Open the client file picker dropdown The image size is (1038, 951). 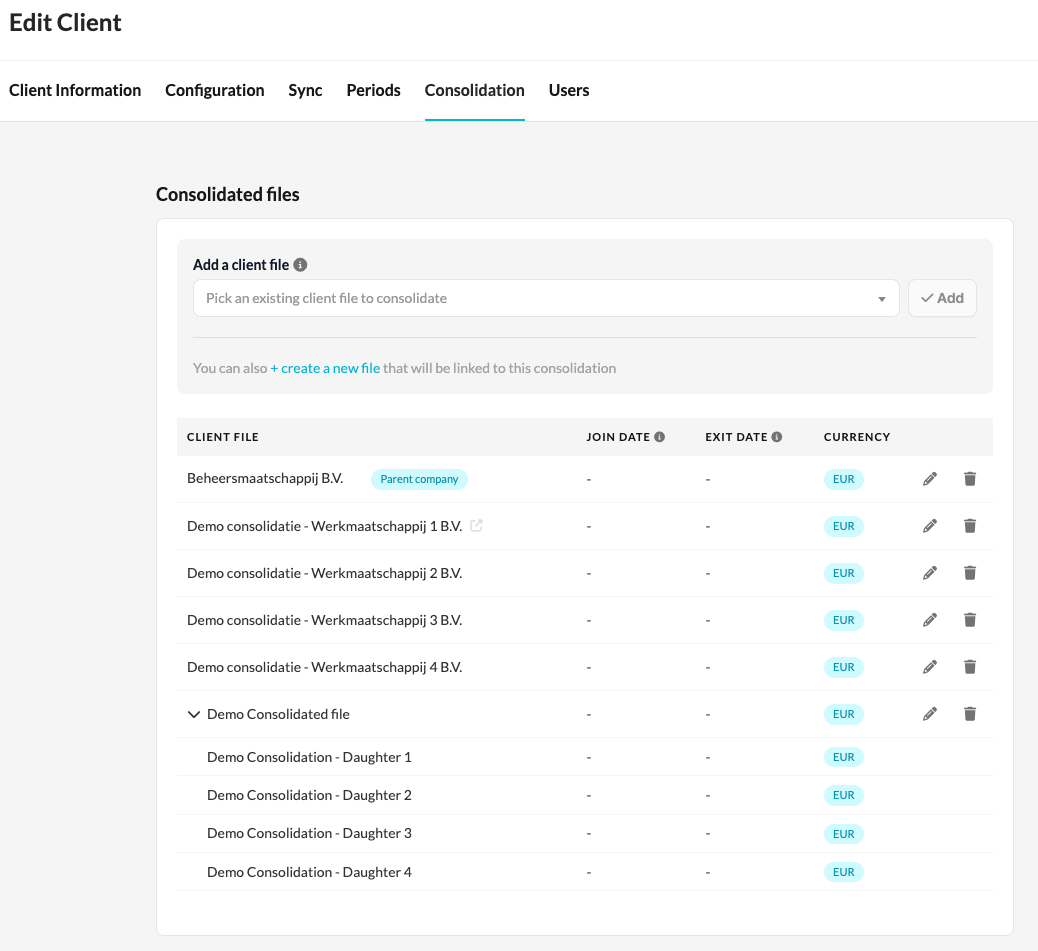coord(546,298)
